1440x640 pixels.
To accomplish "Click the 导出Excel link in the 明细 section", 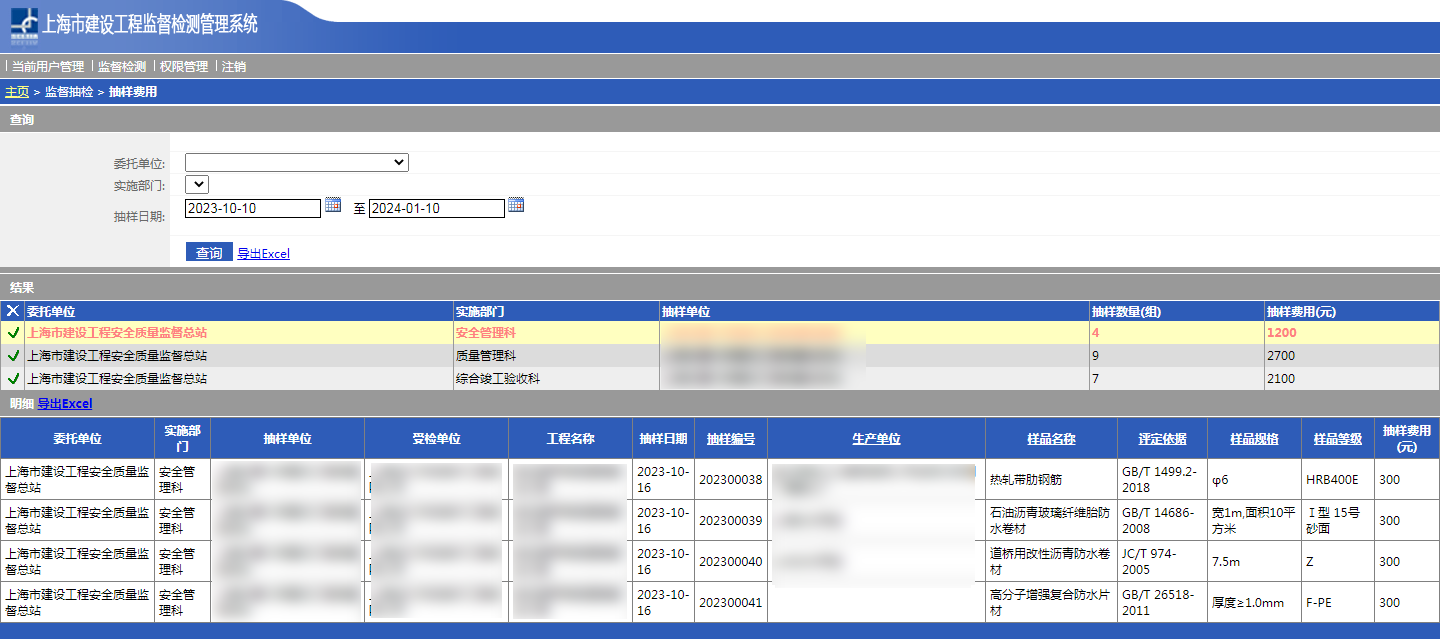I will point(65,404).
